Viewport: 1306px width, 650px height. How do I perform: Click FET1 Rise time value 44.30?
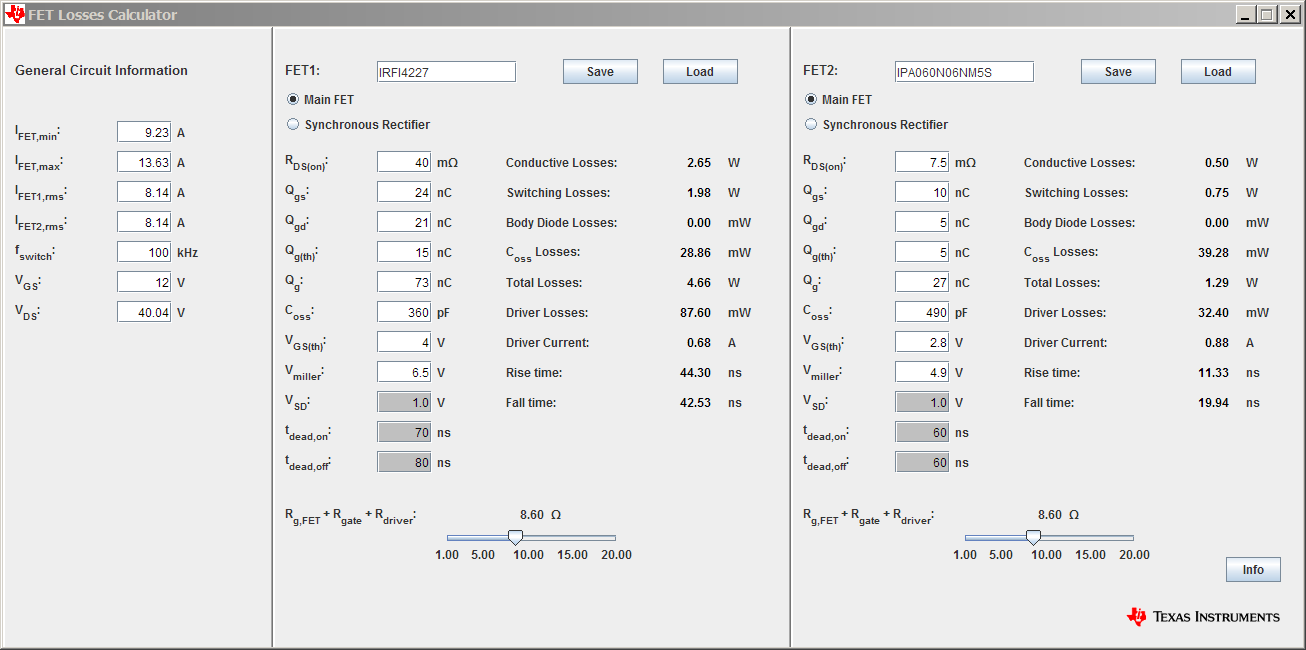695,373
